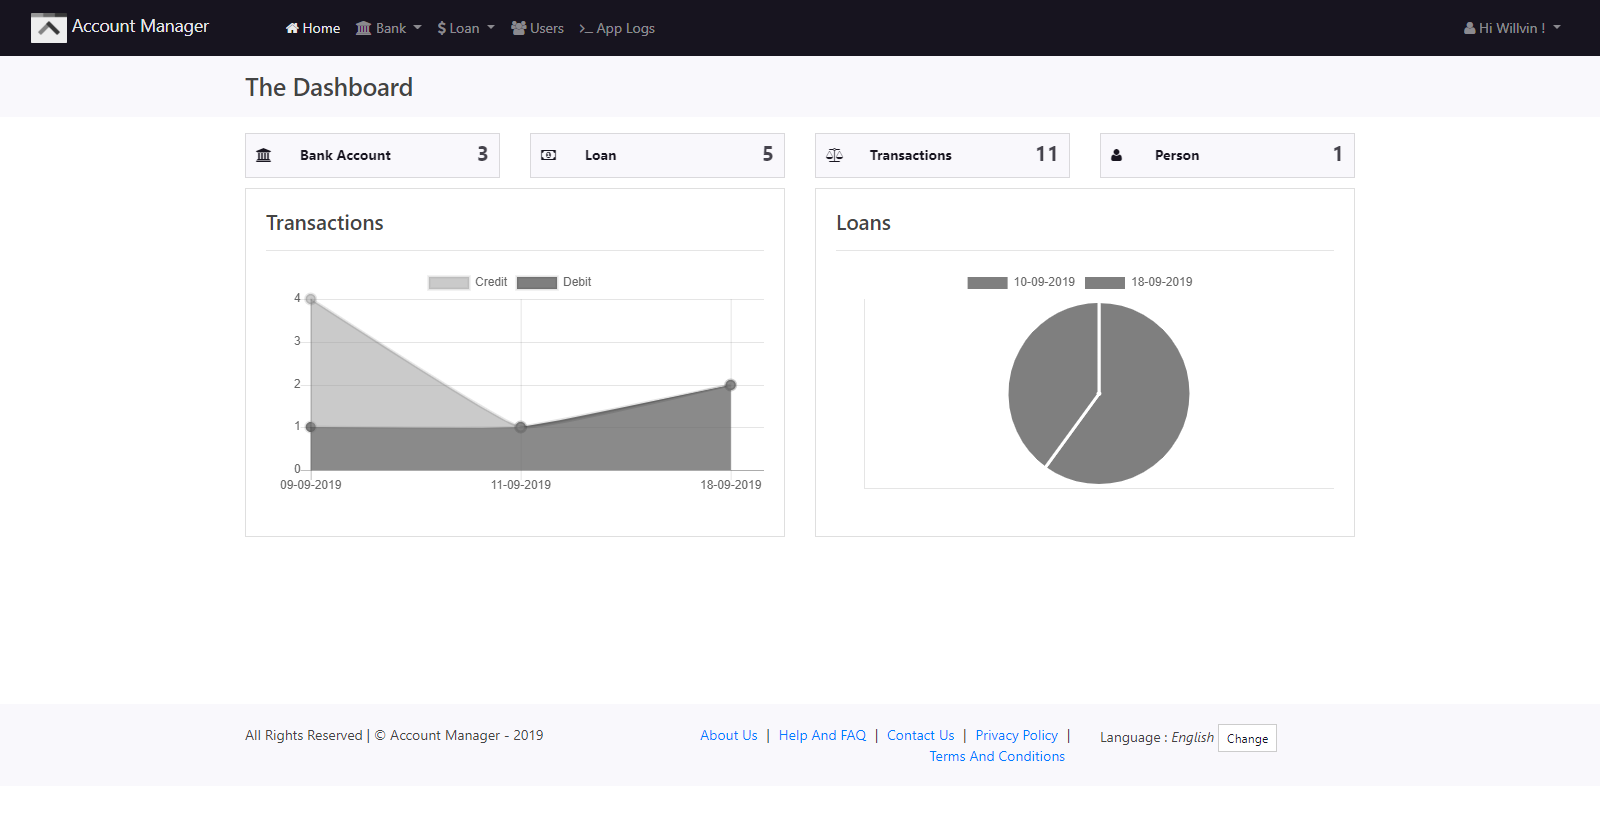
Task: Toggle the 18-09-2019 slice in Loans legend
Action: [x=1138, y=282]
